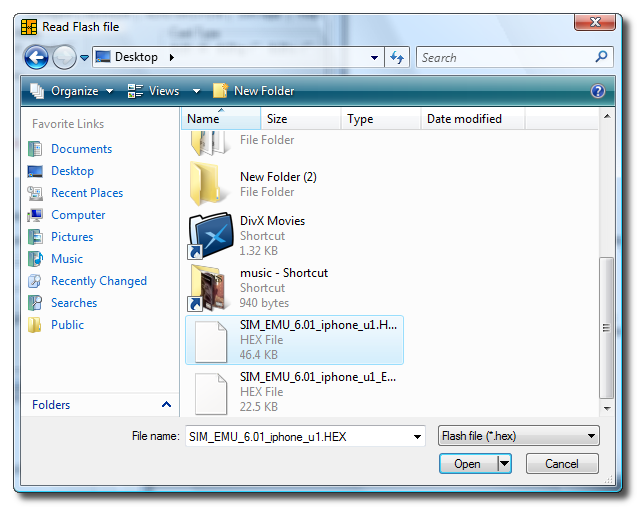The image size is (637, 507).
Task: Open the Views dropdown arrow
Action: tap(196, 91)
